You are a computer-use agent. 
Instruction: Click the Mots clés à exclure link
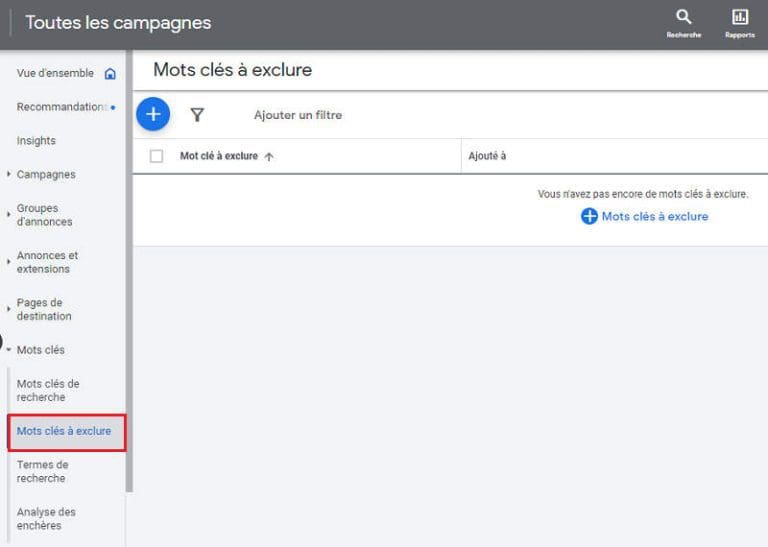[655, 216]
